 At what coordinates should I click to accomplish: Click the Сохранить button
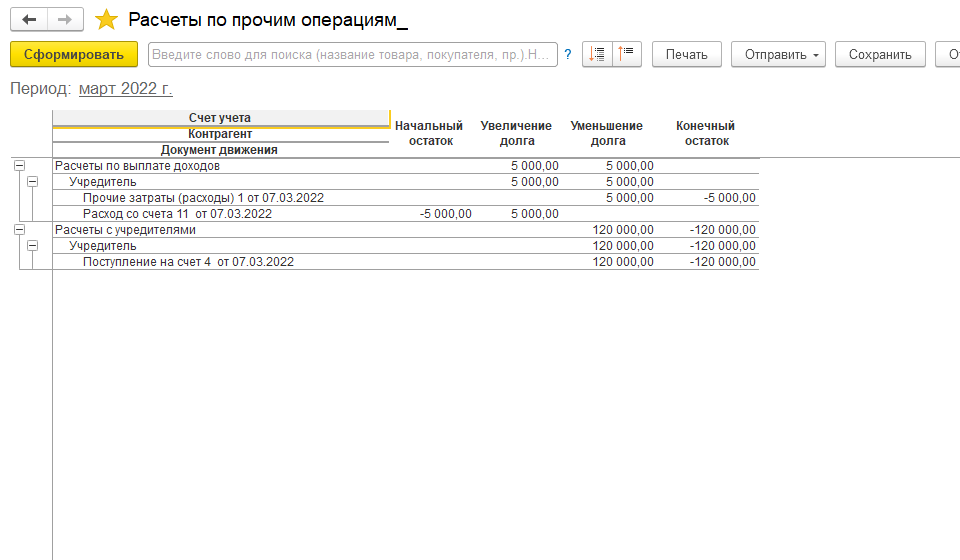click(x=880, y=55)
